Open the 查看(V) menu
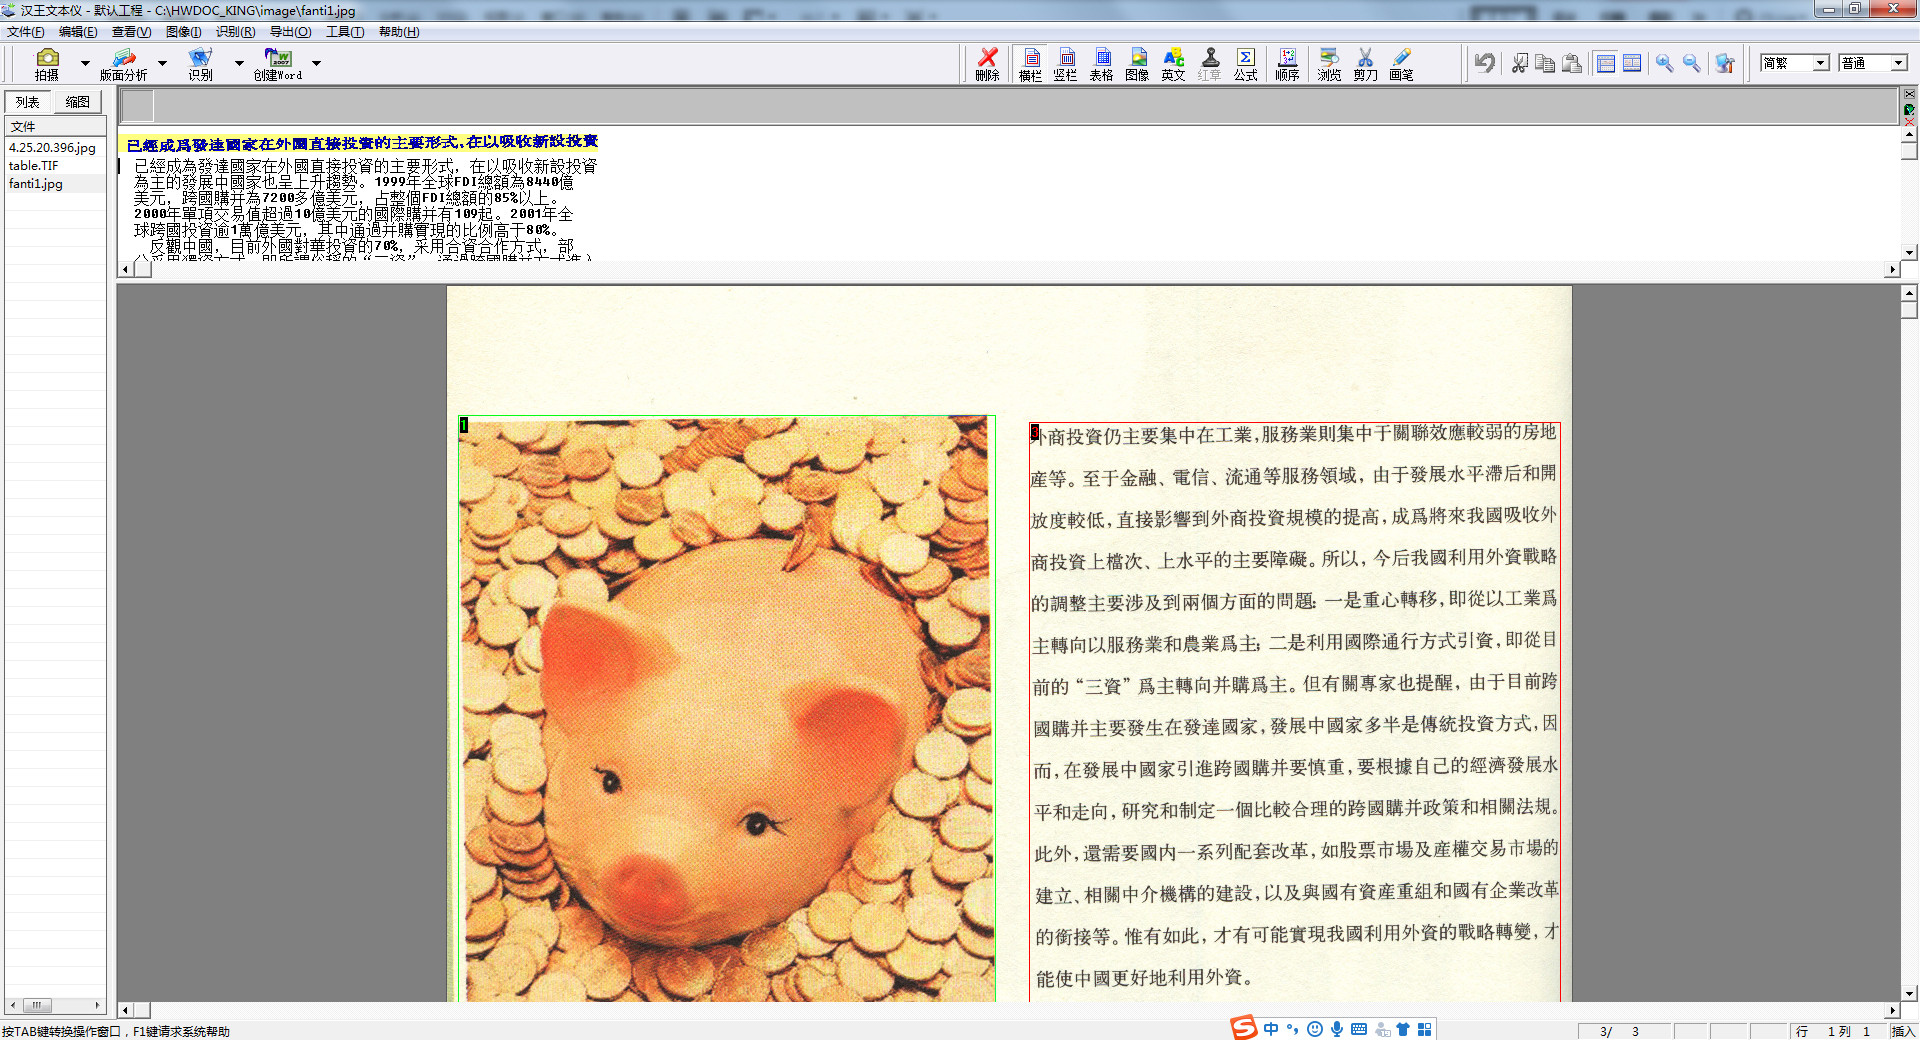This screenshot has width=1920, height=1040. click(x=131, y=32)
